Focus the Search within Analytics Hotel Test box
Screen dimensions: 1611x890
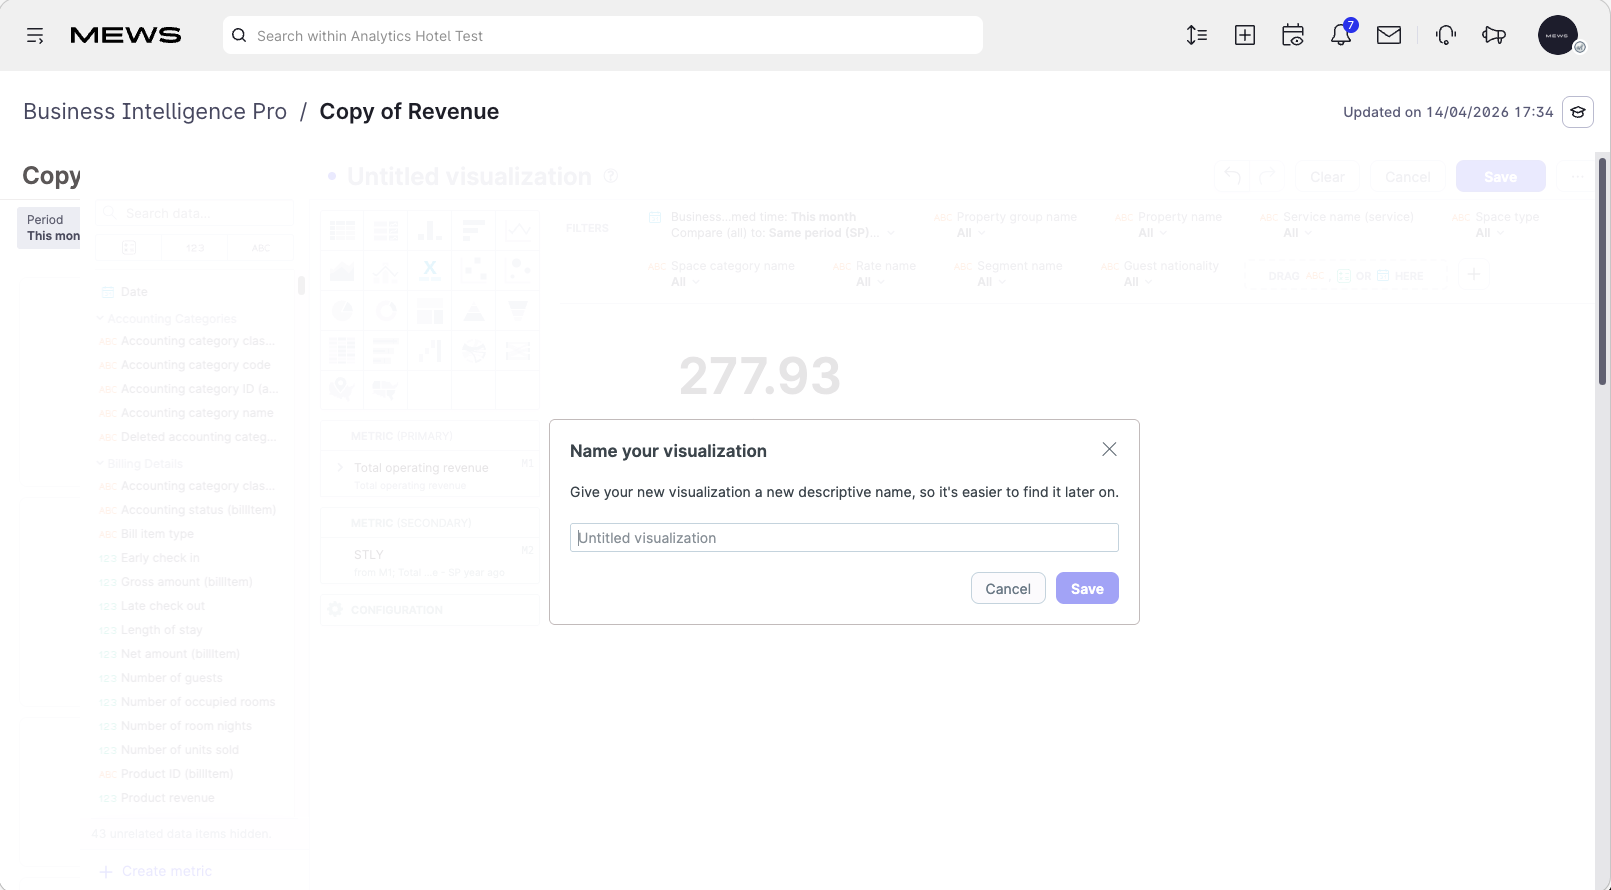[x=603, y=36]
